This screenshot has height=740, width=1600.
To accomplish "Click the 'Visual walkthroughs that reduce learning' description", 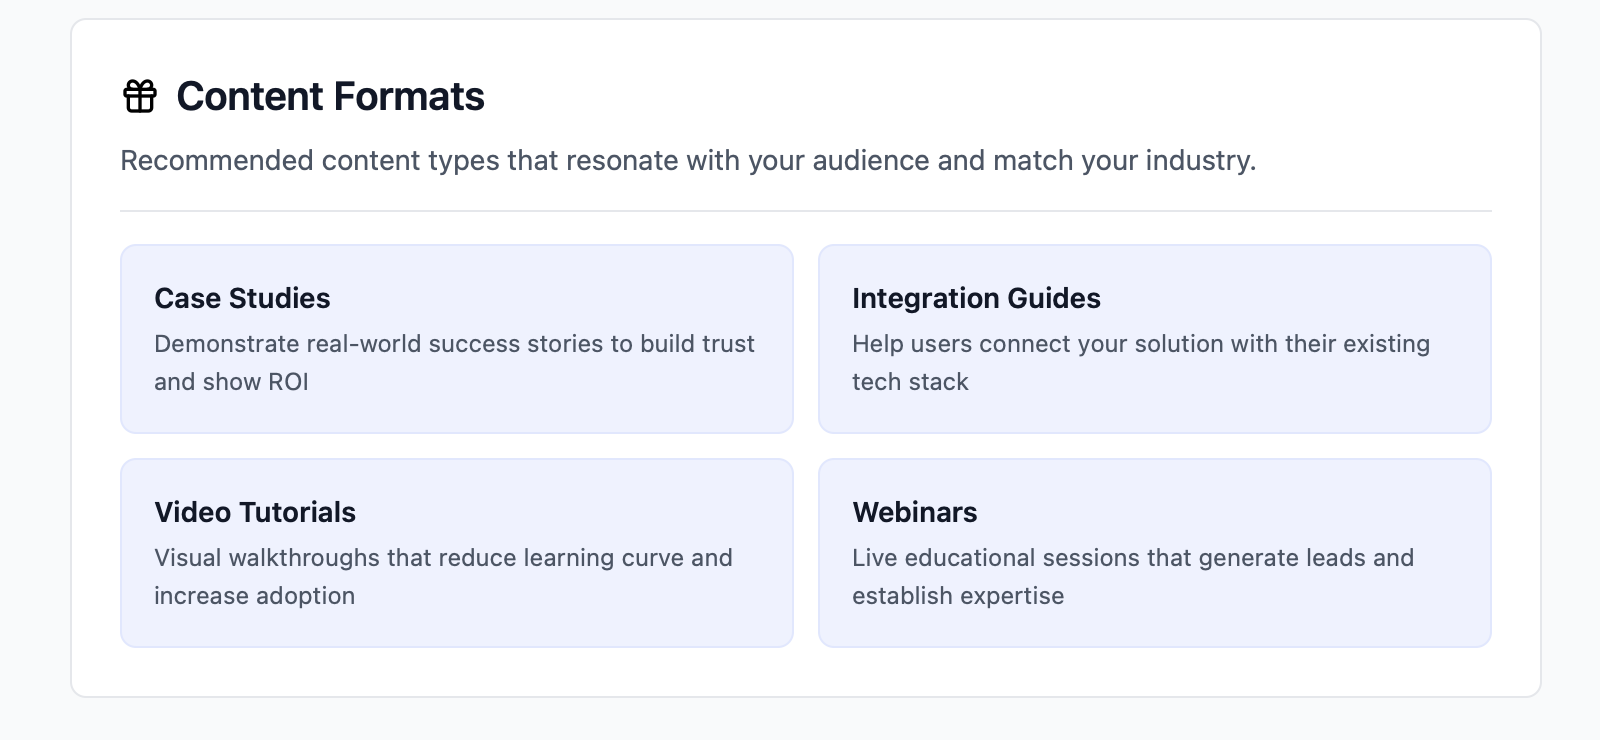I will [x=443, y=558].
